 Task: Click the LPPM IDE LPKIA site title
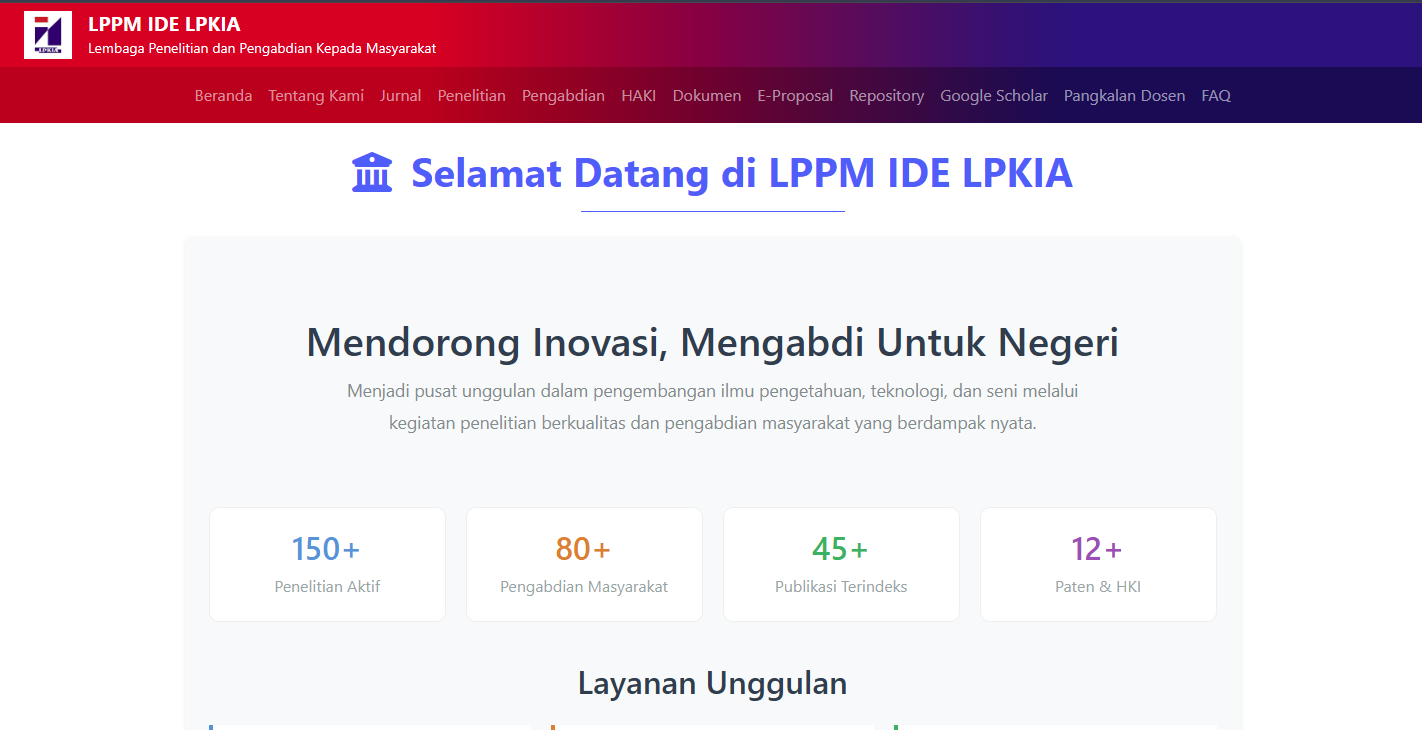(x=164, y=25)
